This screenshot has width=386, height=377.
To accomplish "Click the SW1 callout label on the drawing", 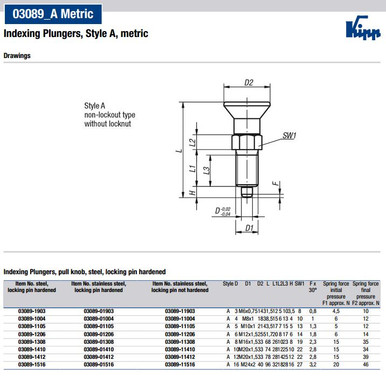I will coord(289,136).
